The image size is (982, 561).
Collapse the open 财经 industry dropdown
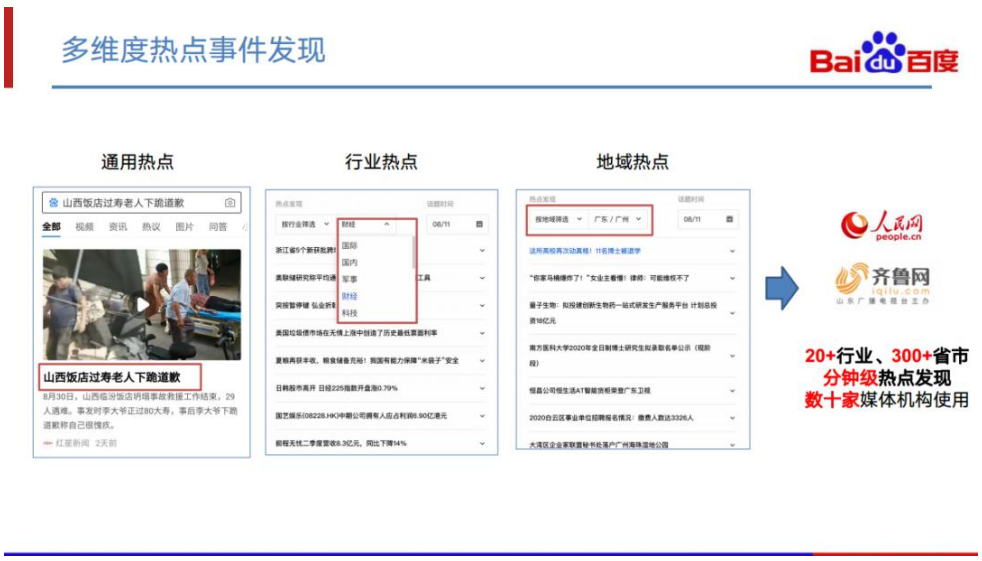click(367, 224)
